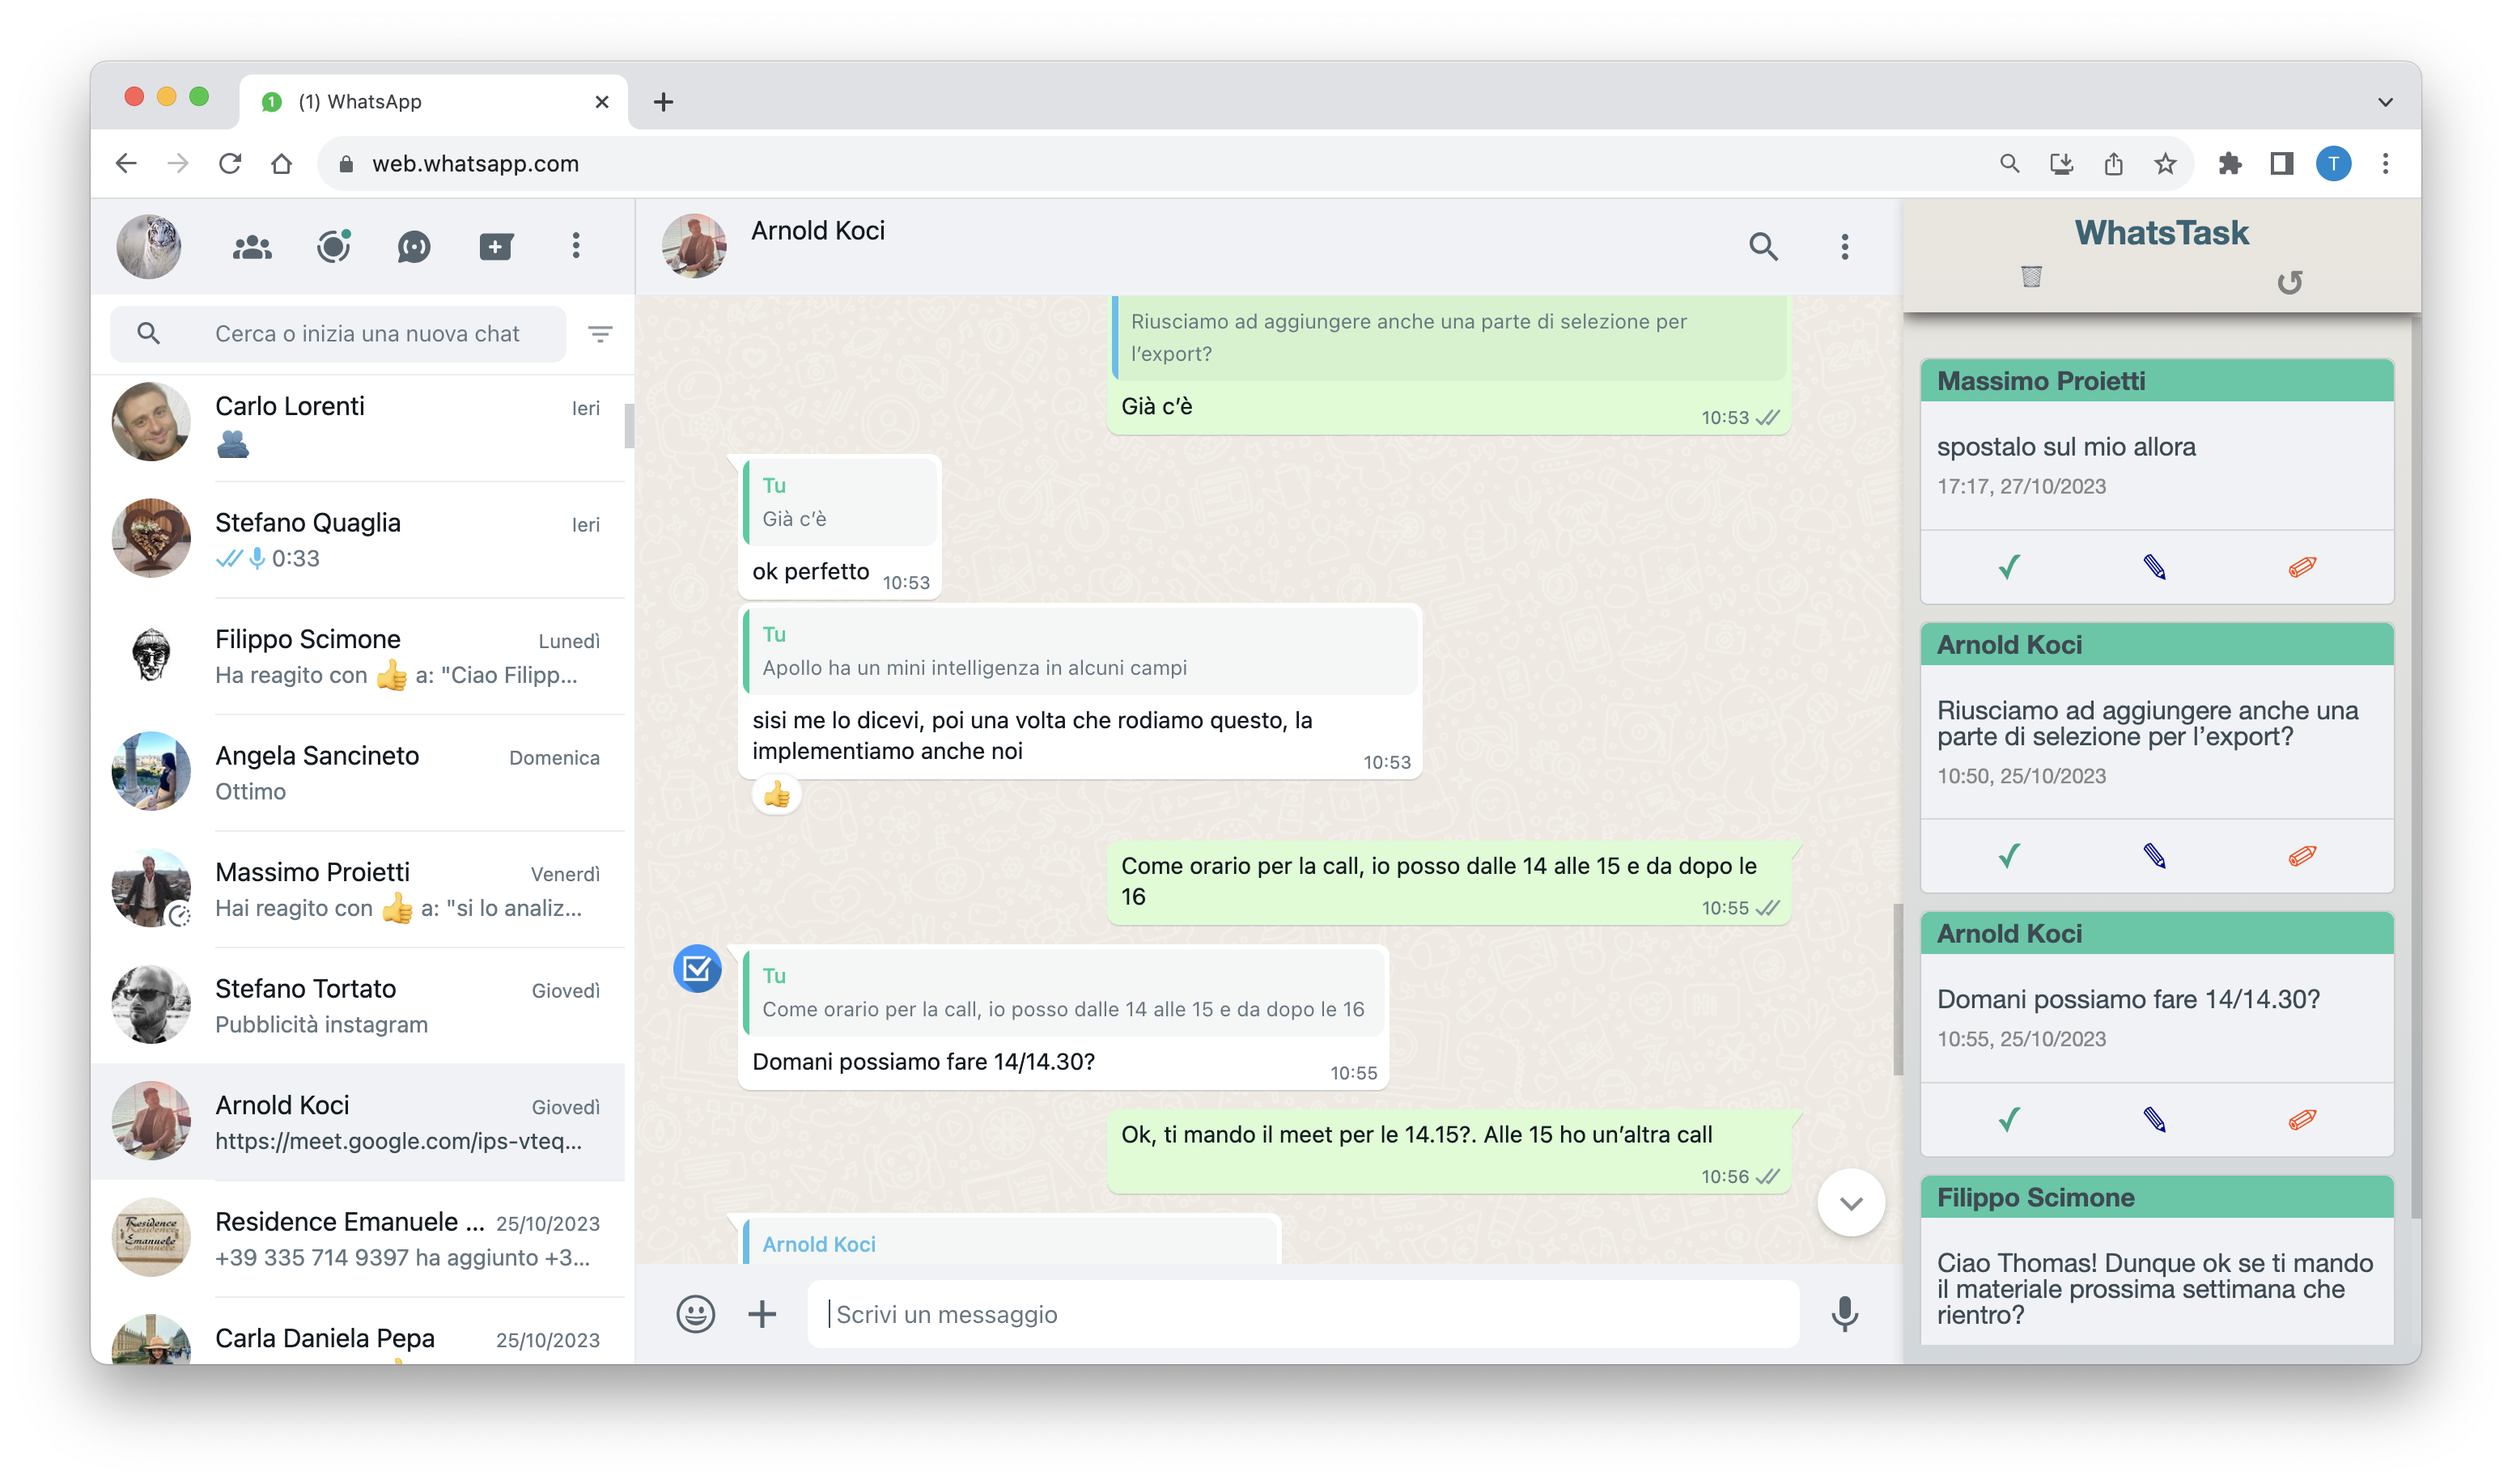Open the Stefano Quaglia chat

357,540
